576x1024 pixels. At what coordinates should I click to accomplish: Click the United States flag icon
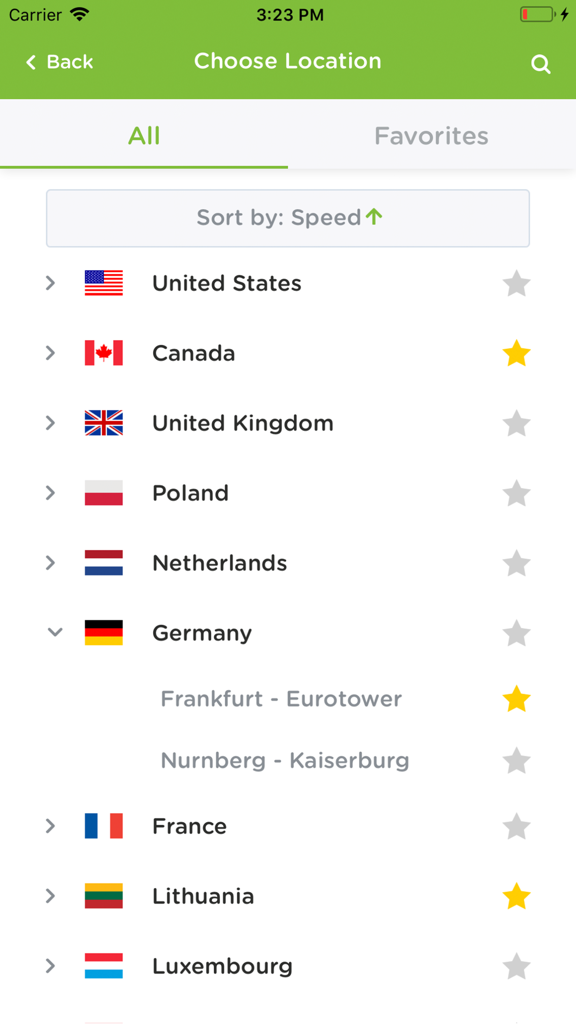[x=104, y=283]
